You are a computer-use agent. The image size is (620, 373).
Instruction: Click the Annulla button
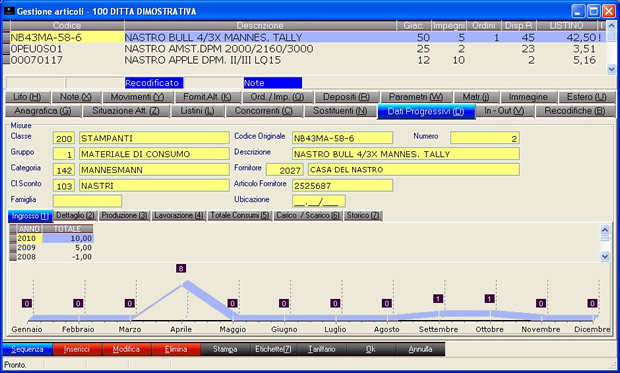[420, 349]
